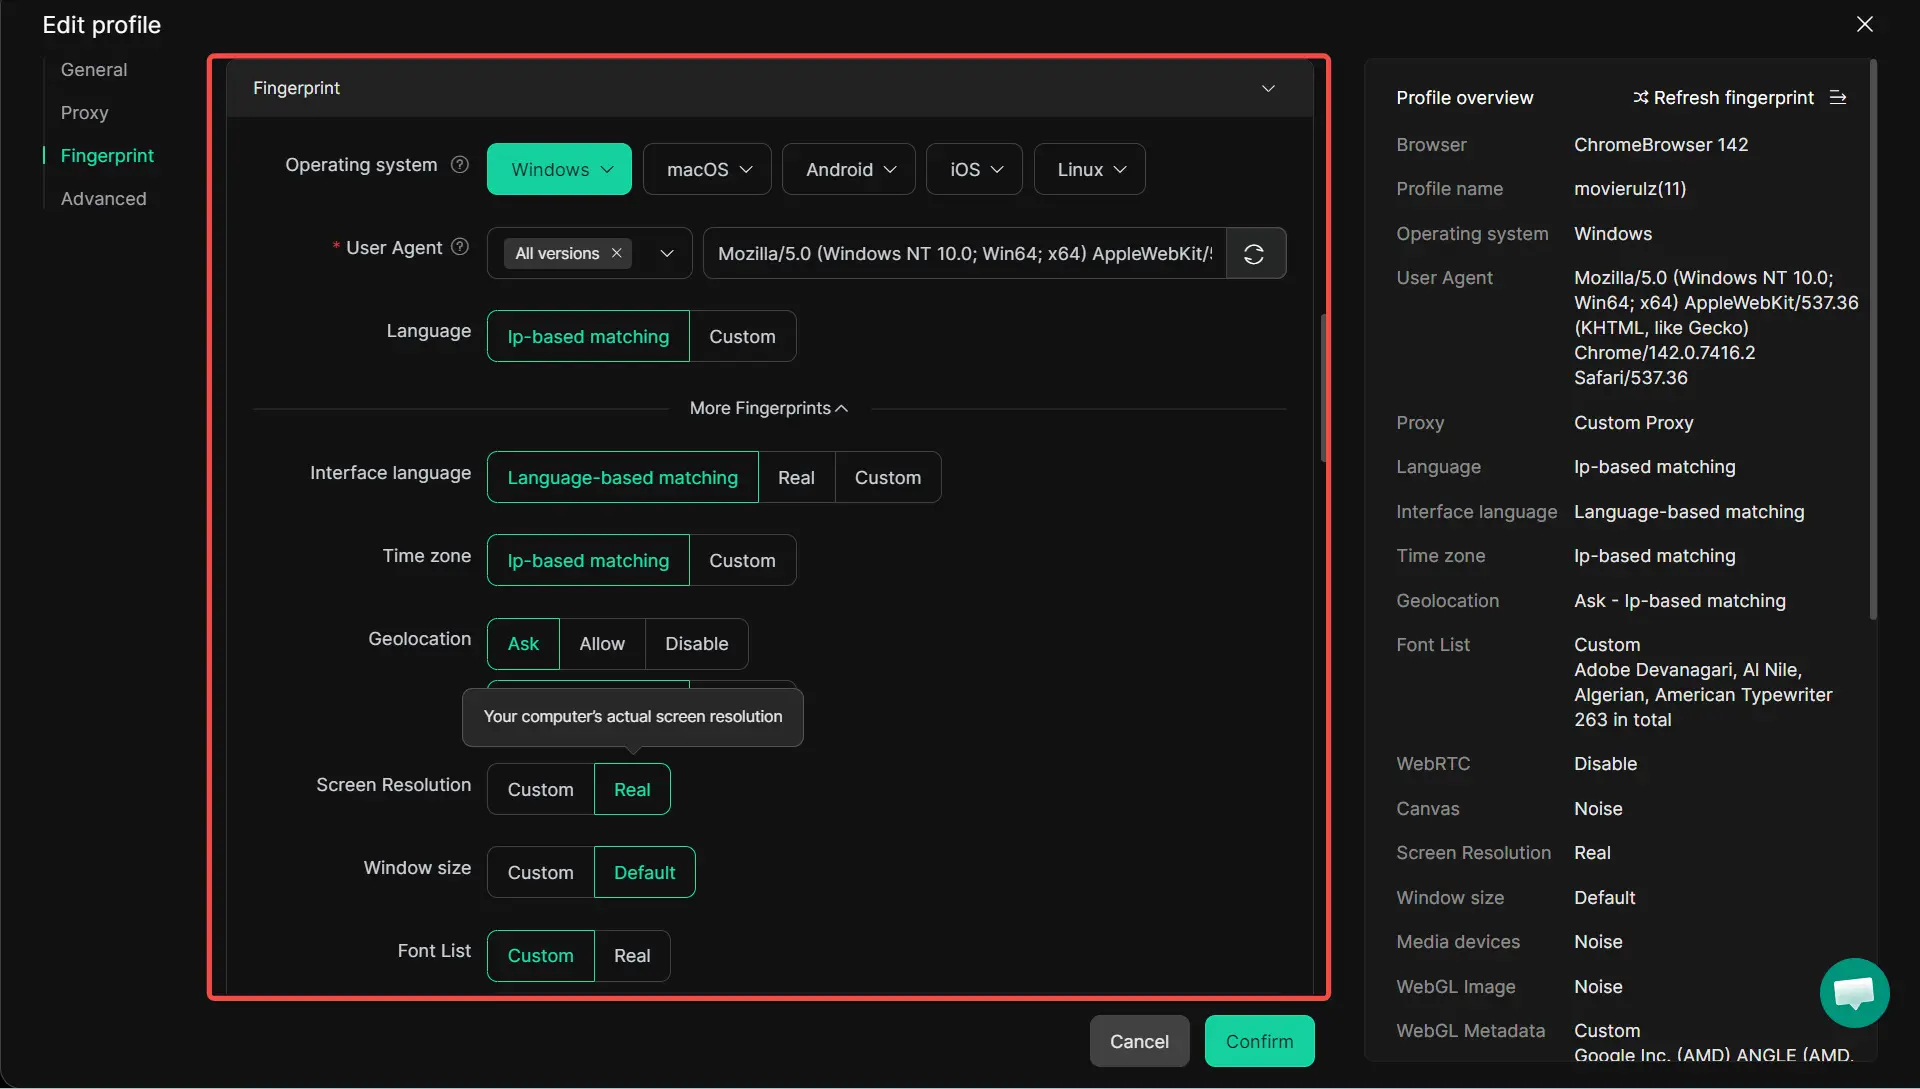Viewport: 1920px width, 1089px height.
Task: Click the User Agent text field
Action: [964, 254]
